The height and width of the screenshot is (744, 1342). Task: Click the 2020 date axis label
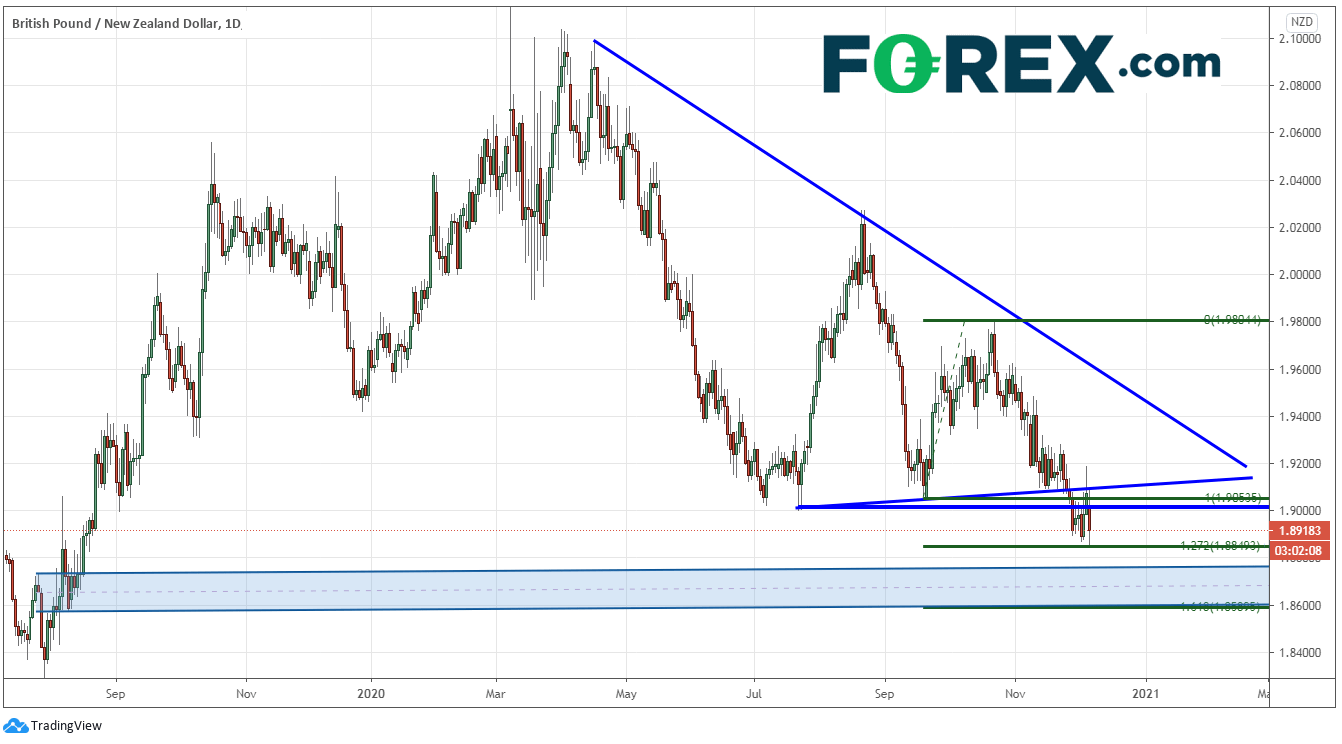click(x=370, y=692)
